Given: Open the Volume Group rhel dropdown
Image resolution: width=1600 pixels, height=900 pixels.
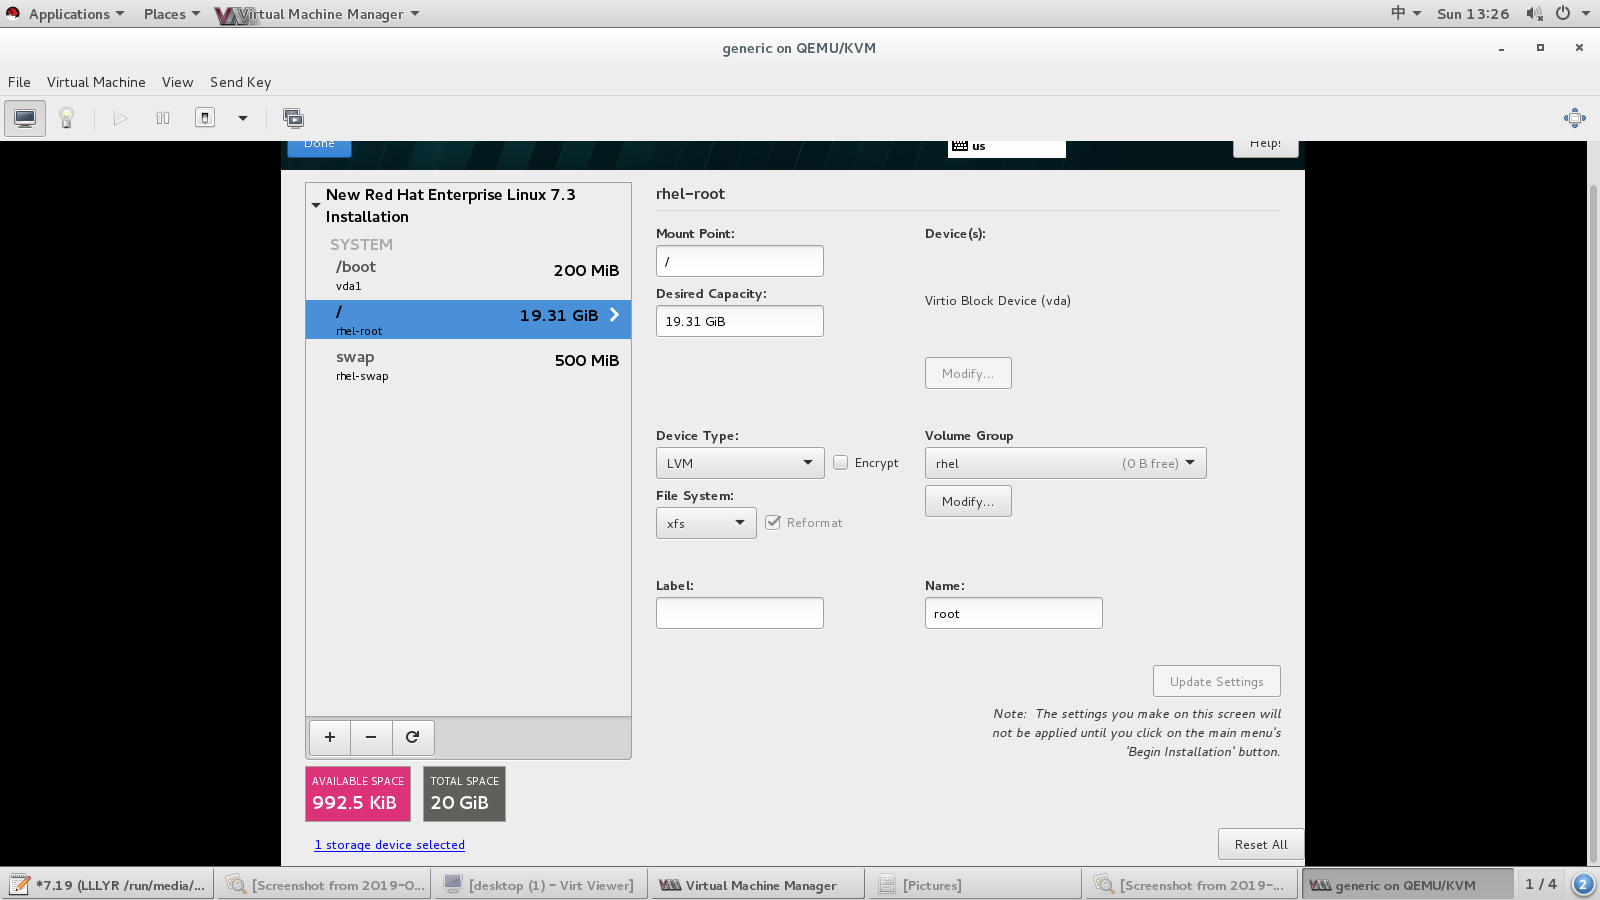Looking at the screenshot, I should coord(1065,463).
